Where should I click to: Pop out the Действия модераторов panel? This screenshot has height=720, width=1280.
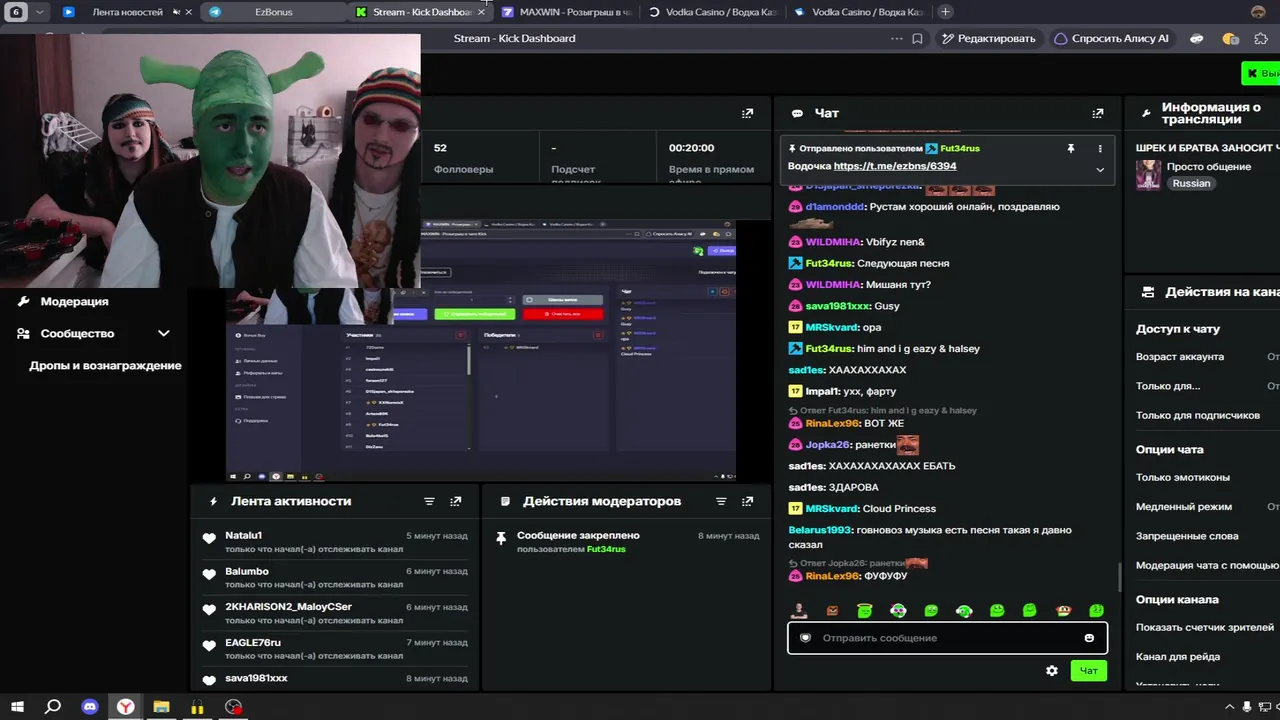[747, 501]
